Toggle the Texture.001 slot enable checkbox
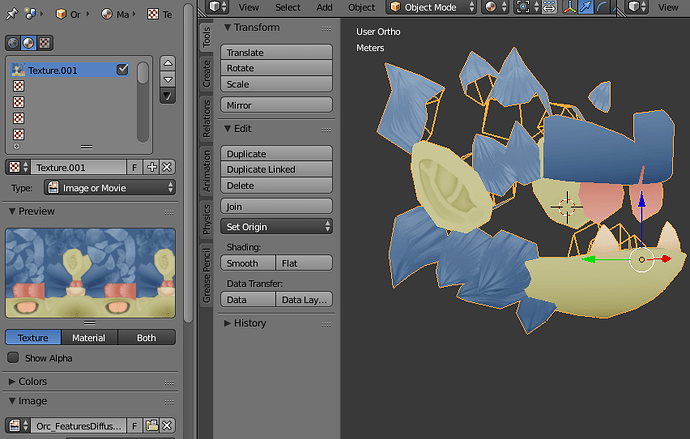 [x=122, y=70]
